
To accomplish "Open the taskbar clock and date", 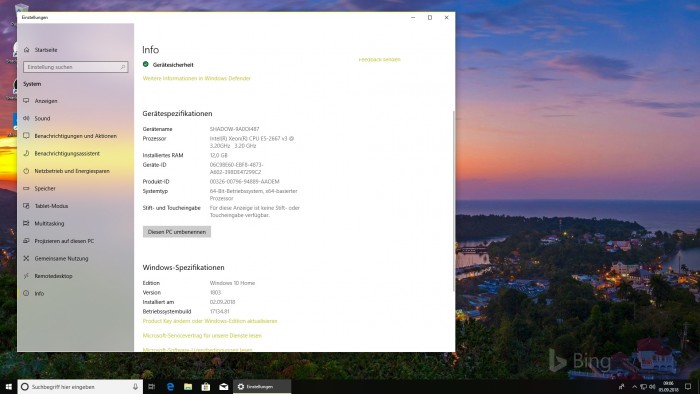I will (668, 387).
